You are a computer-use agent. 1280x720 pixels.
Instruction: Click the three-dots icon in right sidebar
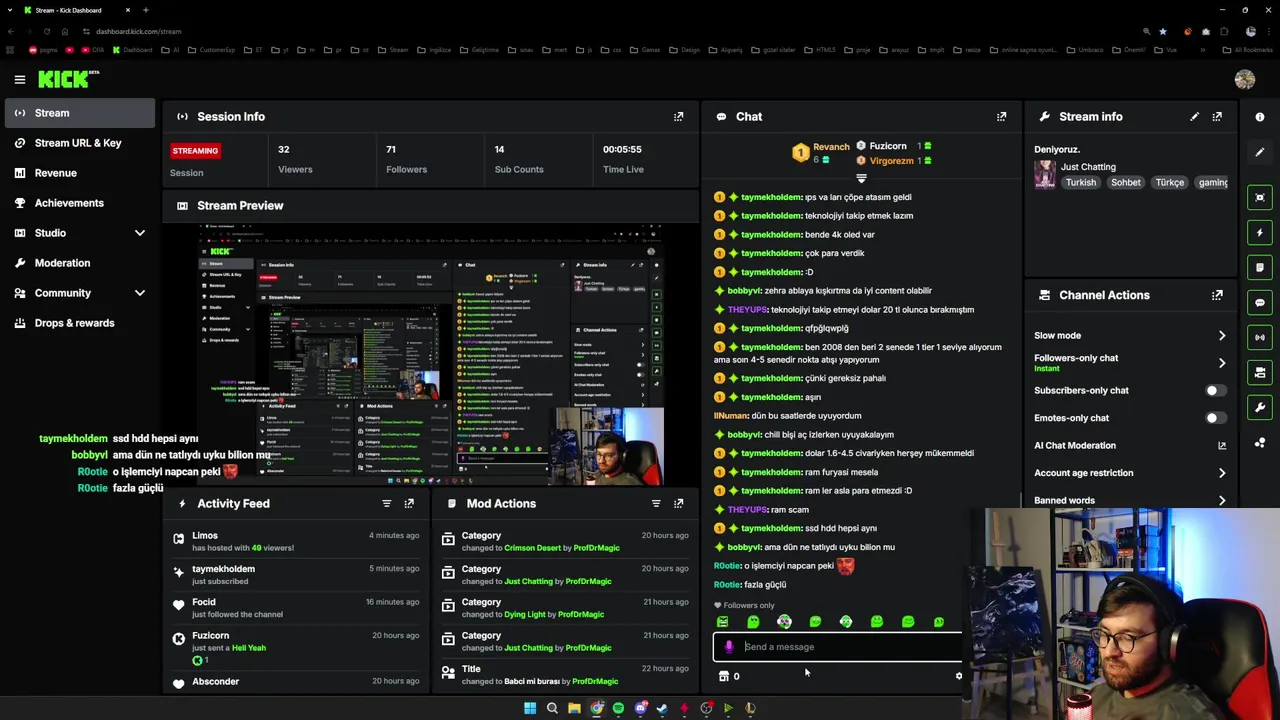tap(1260, 442)
